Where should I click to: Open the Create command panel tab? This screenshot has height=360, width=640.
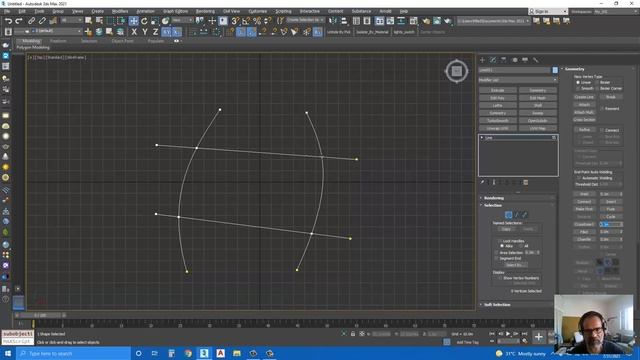click(482, 60)
